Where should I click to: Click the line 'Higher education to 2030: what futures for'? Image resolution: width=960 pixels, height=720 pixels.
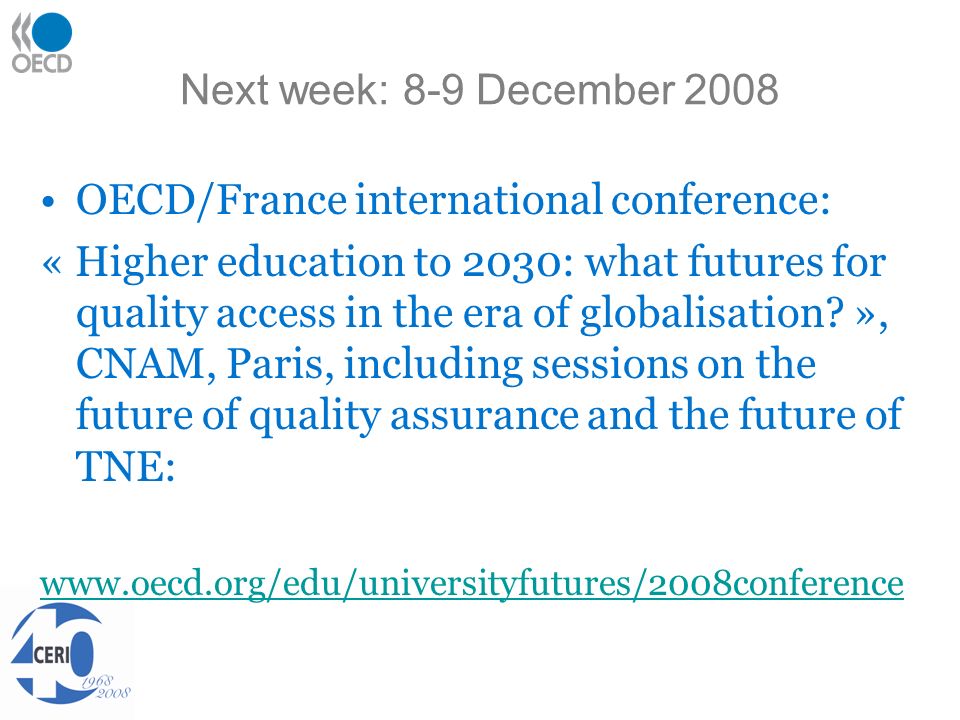[481, 261]
